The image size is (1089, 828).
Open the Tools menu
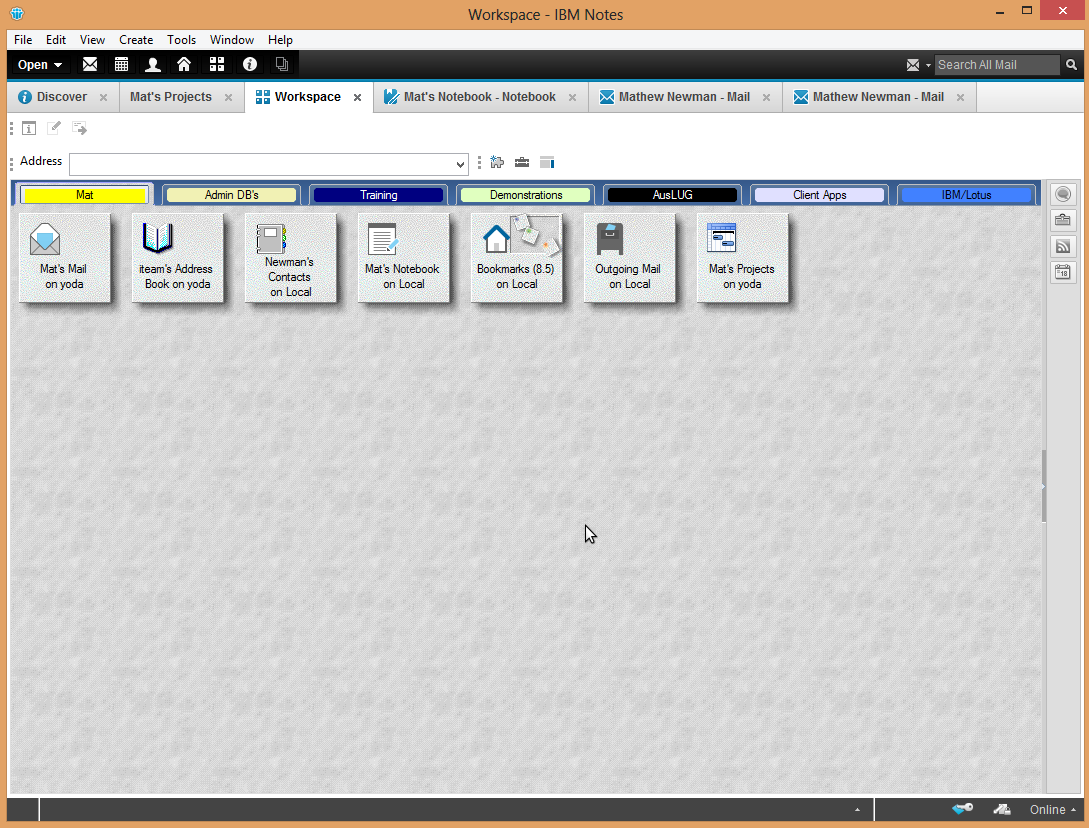click(x=181, y=40)
